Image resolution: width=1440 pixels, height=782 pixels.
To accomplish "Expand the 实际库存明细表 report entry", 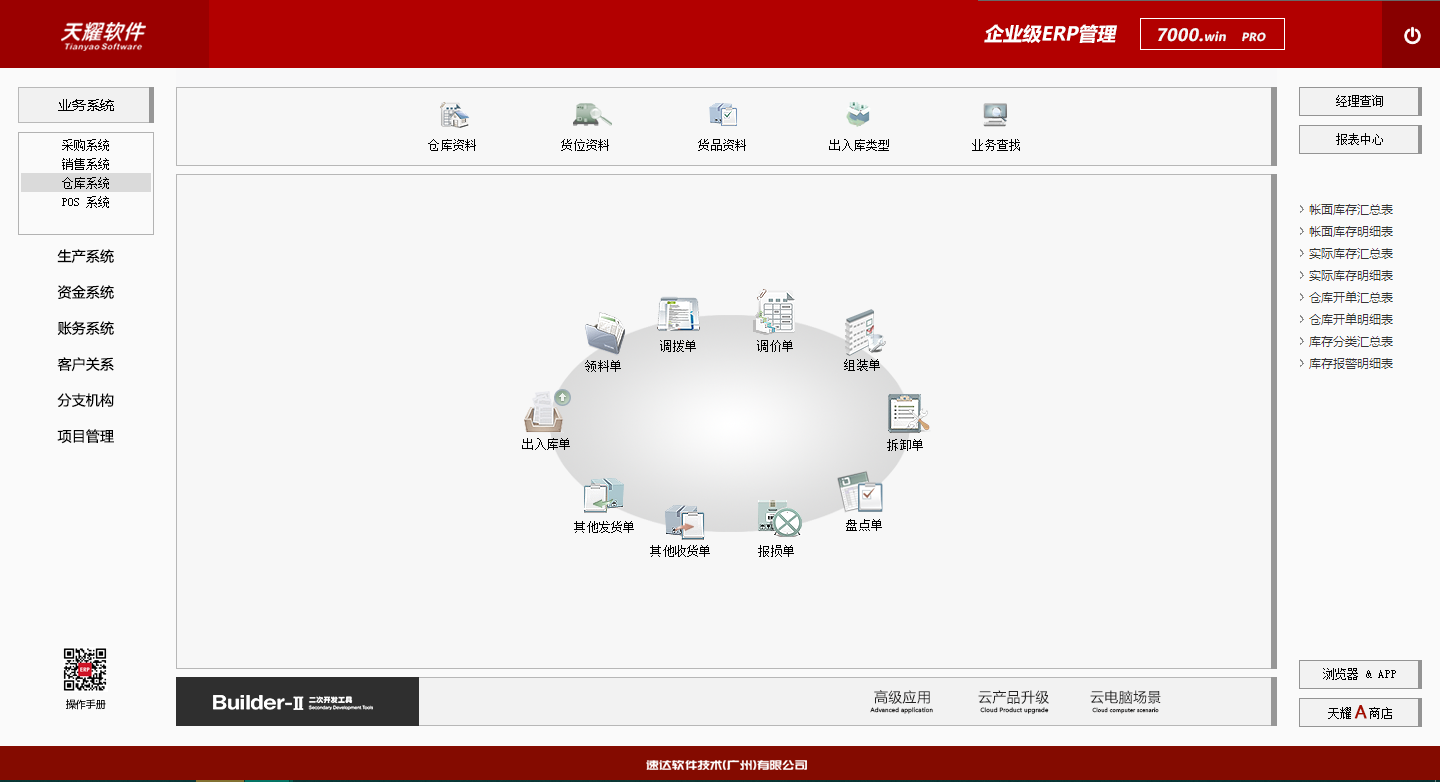I will [x=1350, y=275].
